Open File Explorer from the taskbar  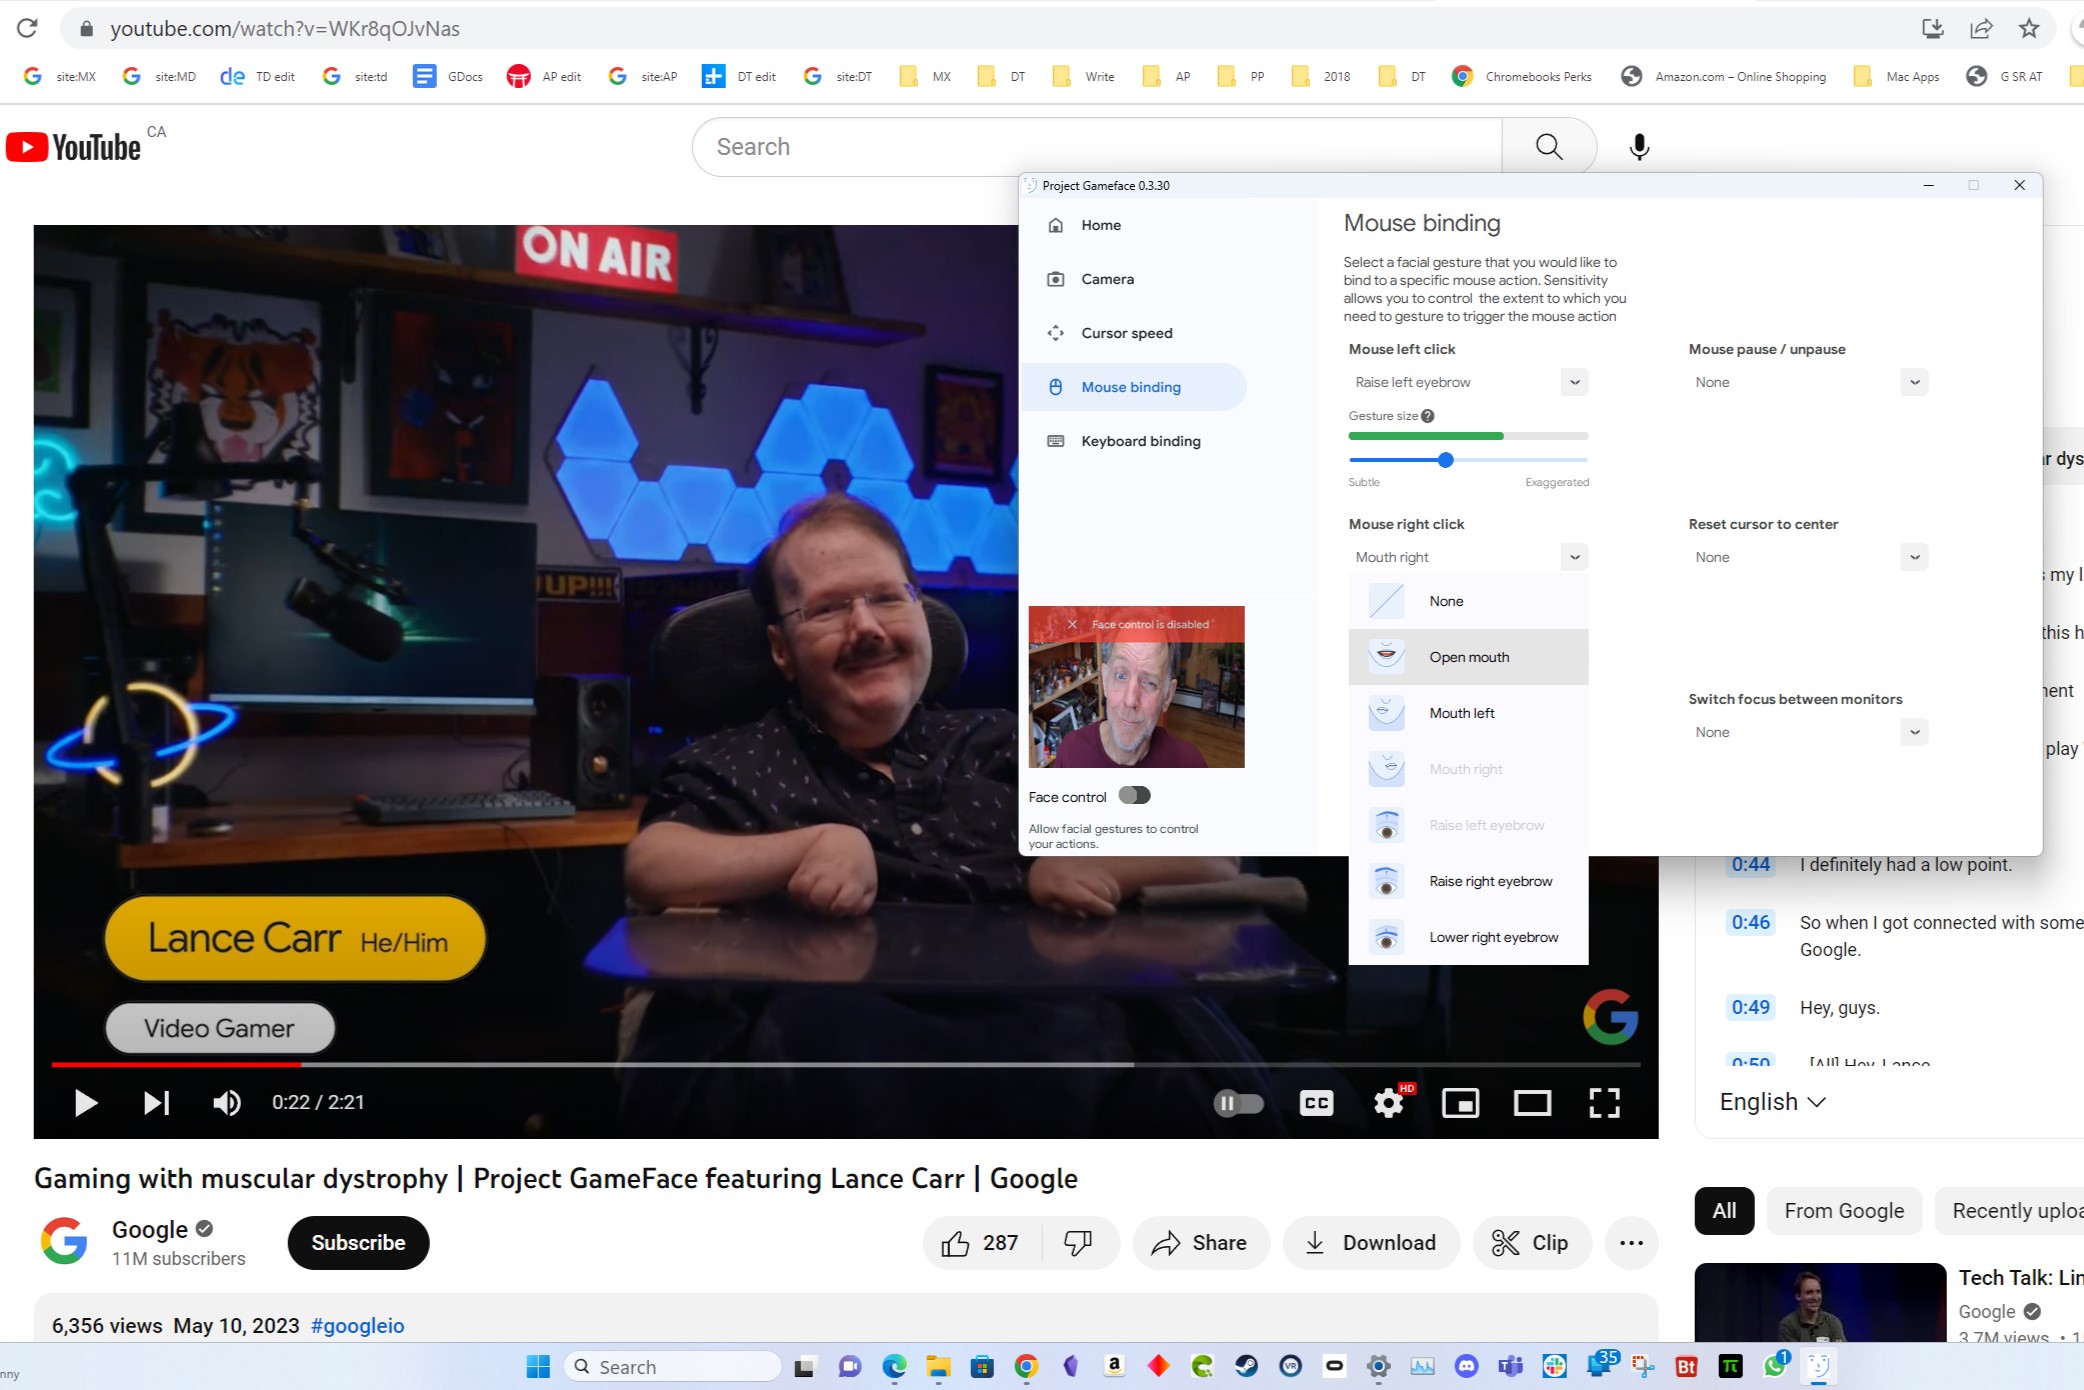point(938,1366)
